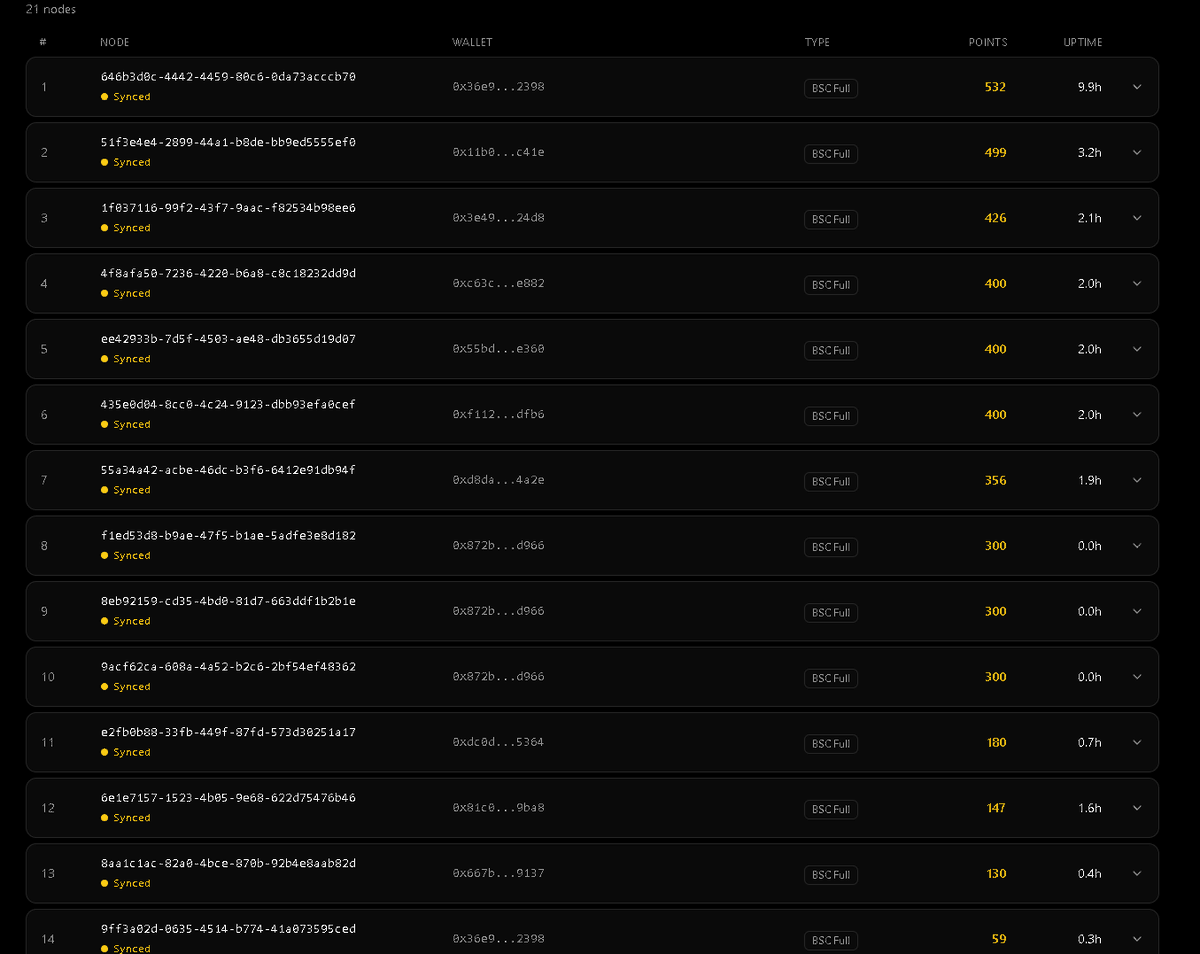Expand the row for node 6e1e7157-1523-4b05
Image resolution: width=1200 pixels, height=954 pixels.
pyautogui.click(x=1137, y=808)
